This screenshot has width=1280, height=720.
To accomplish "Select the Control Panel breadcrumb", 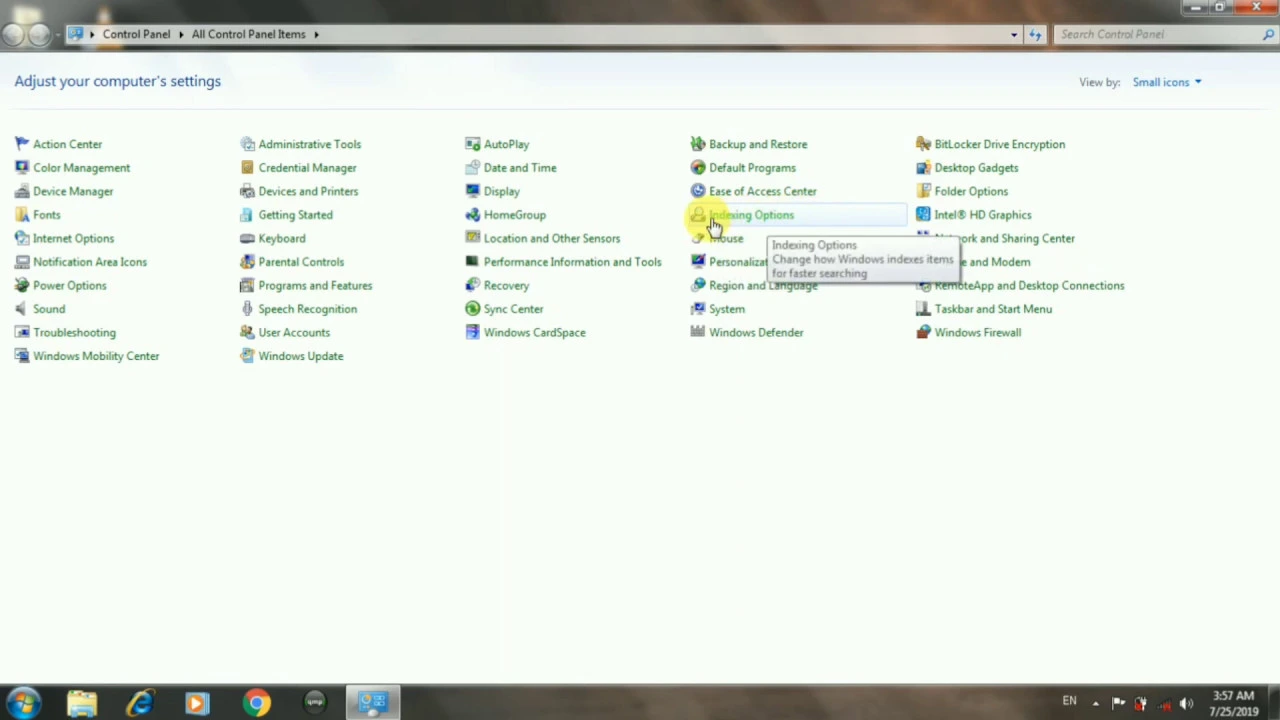I will click(136, 34).
